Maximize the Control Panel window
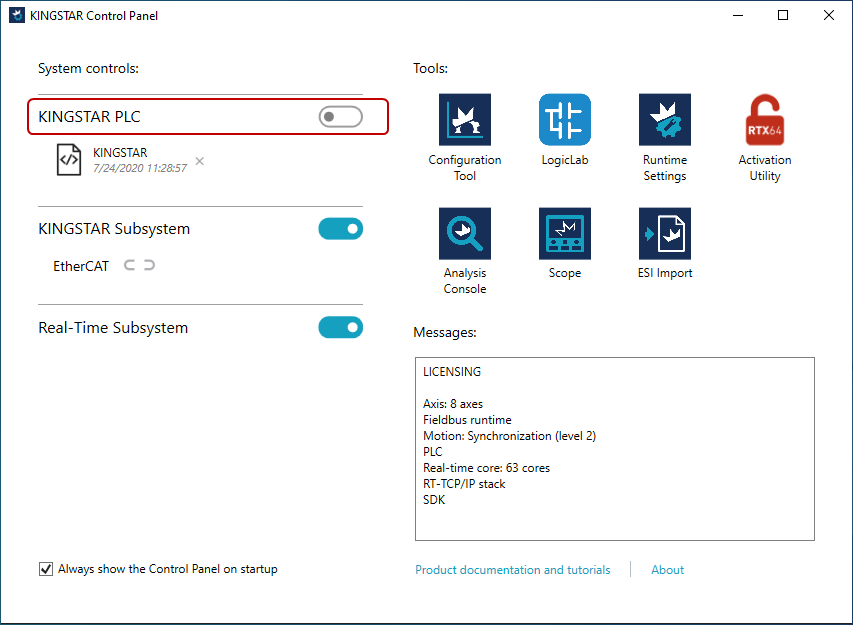This screenshot has height=625, width=853. point(783,15)
